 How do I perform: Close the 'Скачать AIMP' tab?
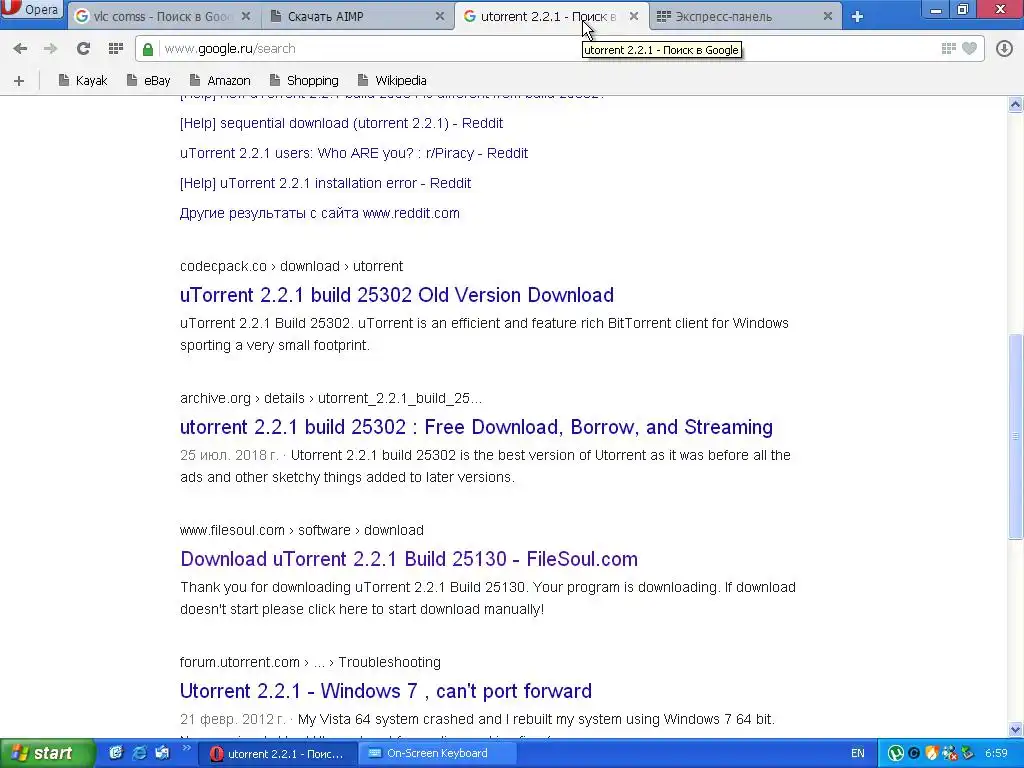click(440, 16)
